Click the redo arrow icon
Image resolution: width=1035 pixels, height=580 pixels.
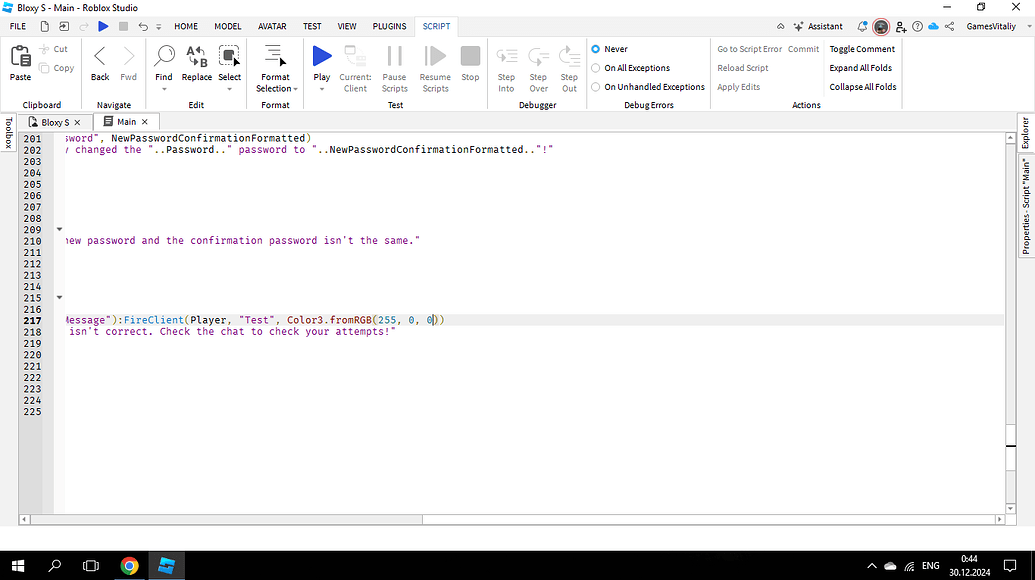tap(84, 26)
